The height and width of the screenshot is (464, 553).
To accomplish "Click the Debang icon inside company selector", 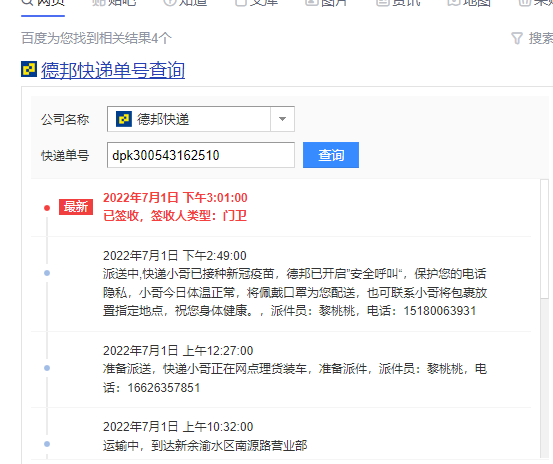I will [x=124, y=119].
